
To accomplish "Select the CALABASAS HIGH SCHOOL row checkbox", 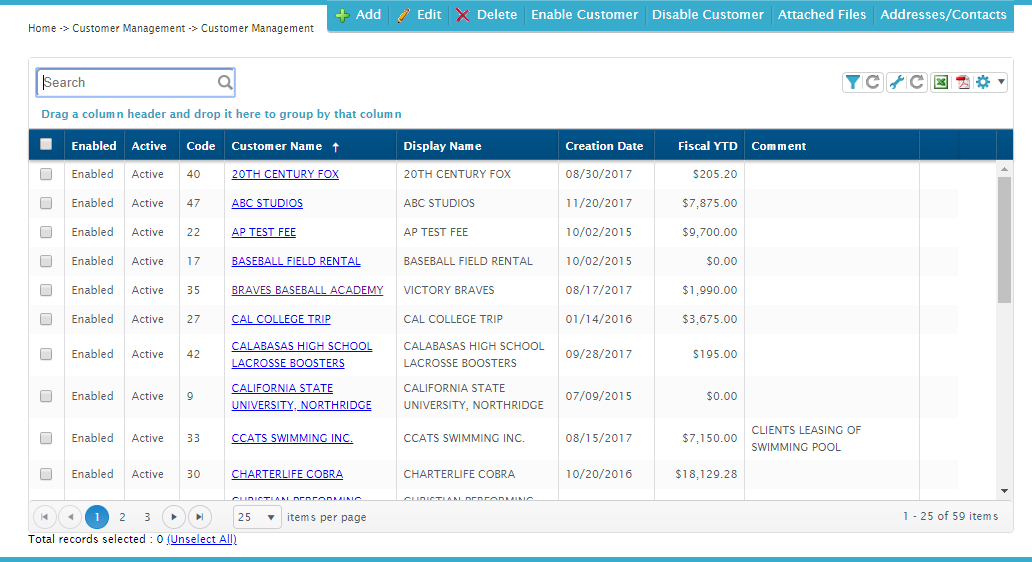I will (x=46, y=354).
